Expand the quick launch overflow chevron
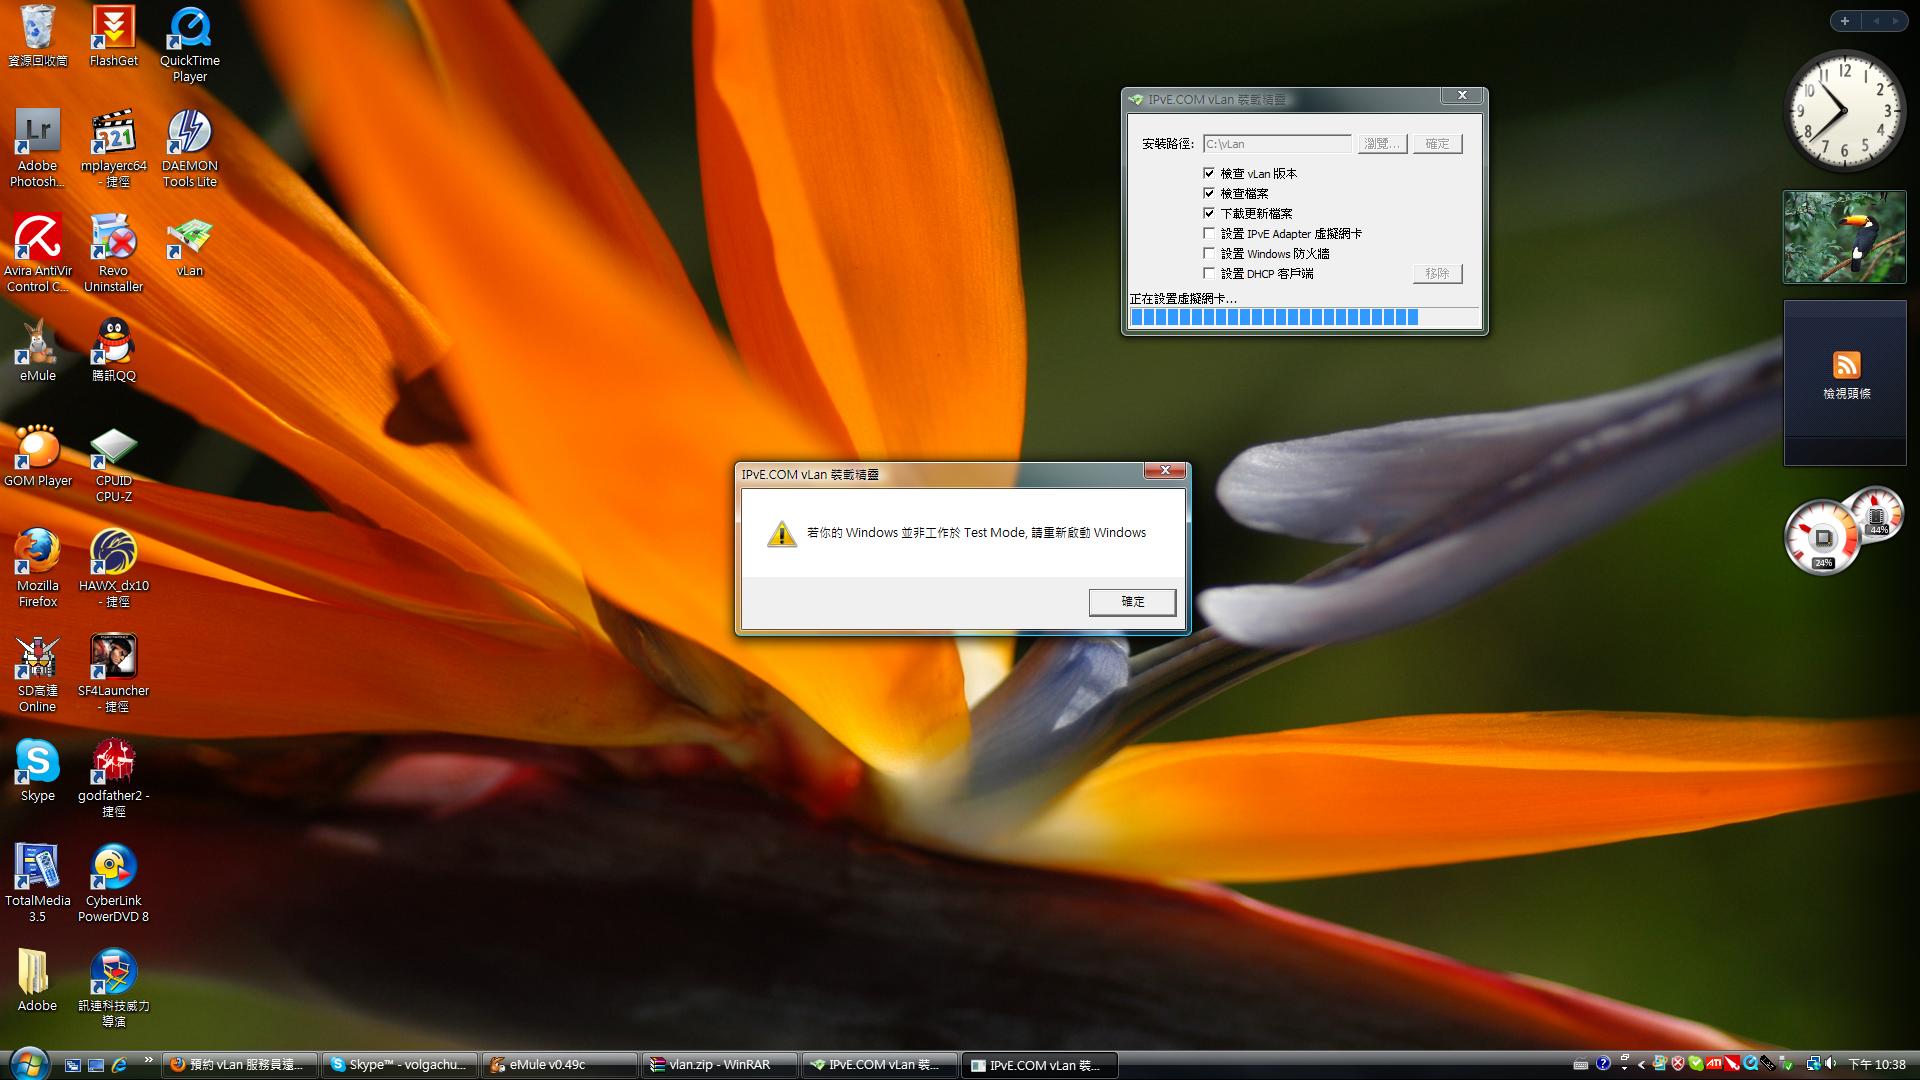This screenshot has height=1080, width=1920. tap(149, 1059)
